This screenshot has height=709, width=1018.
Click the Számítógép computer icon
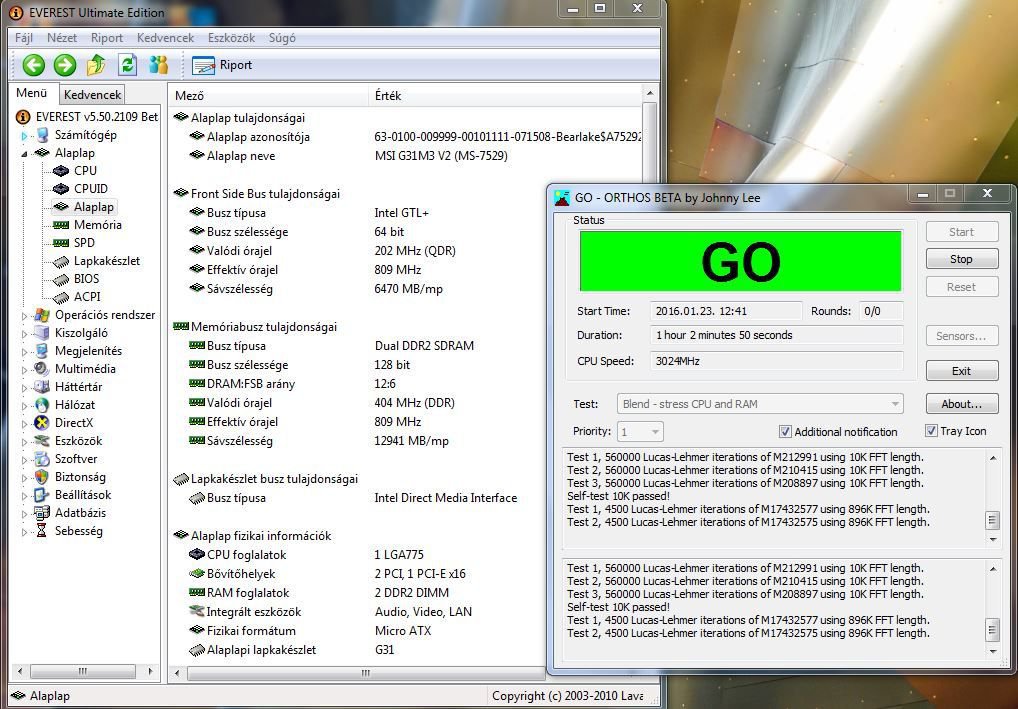coord(42,135)
